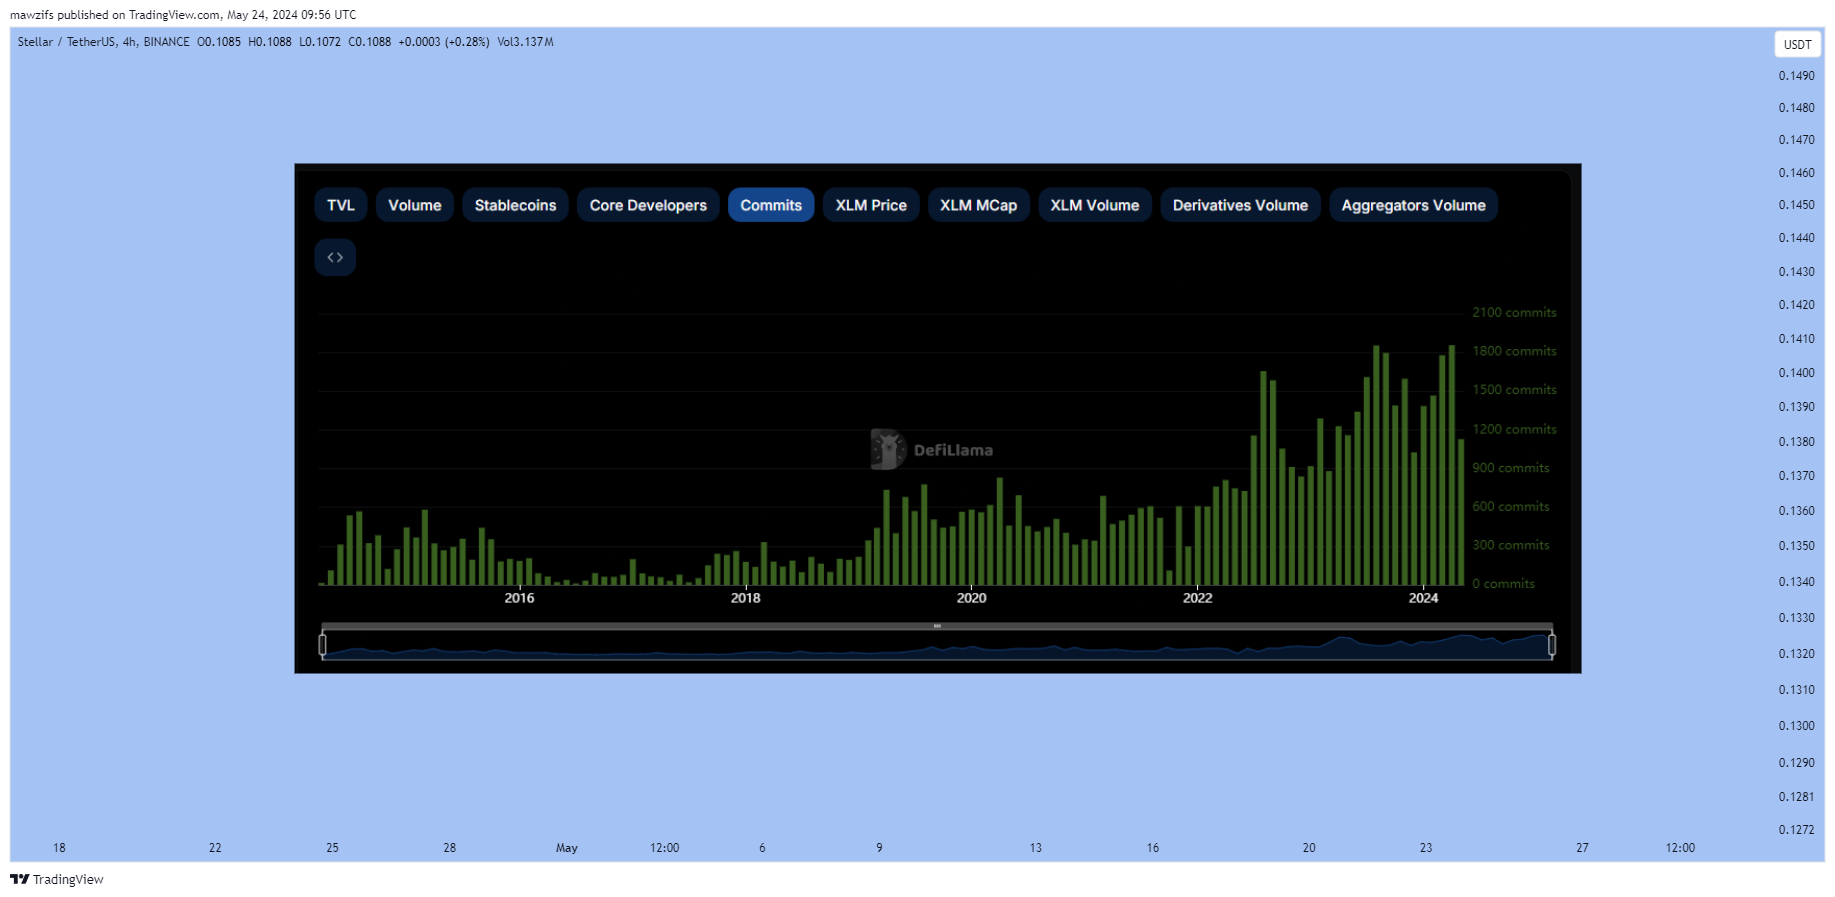Click the 2100 commits axis label
This screenshot has width=1835, height=897.
[x=1514, y=312]
